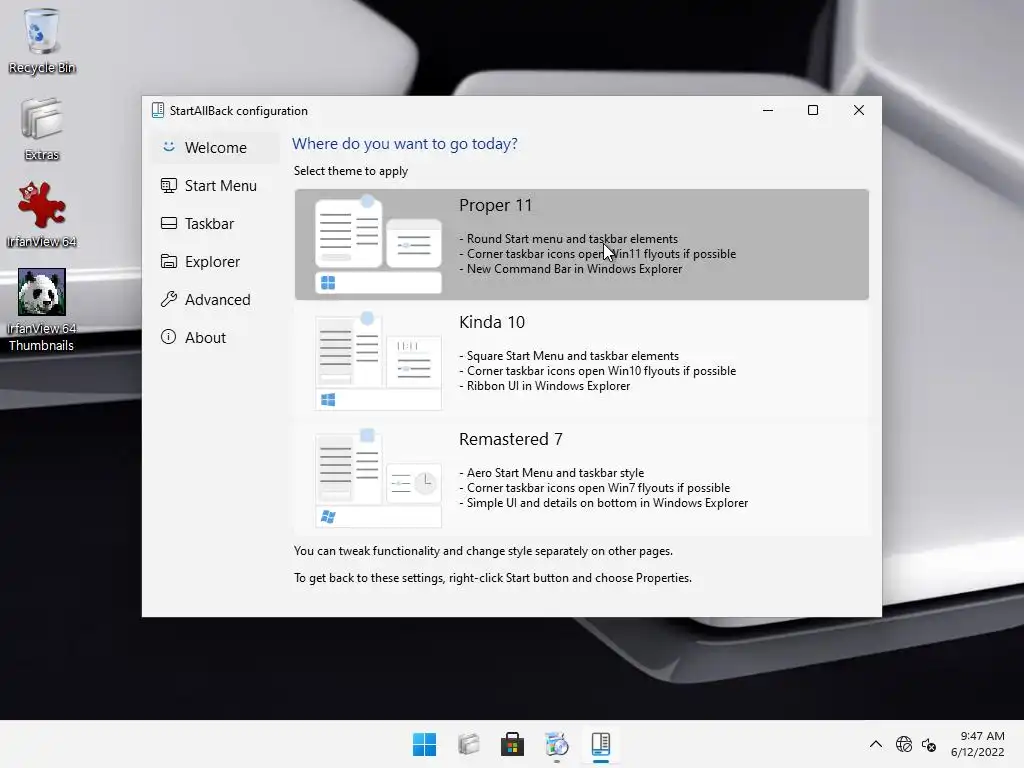Open the clock showing 9:47 AM
The image size is (1024, 768).
coord(978,744)
